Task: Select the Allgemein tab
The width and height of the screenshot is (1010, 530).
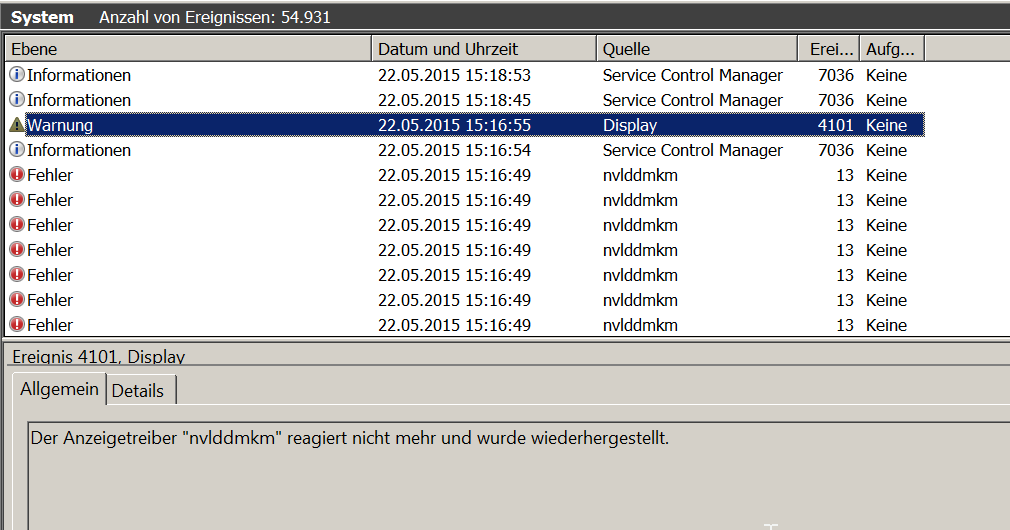Action: point(59,389)
